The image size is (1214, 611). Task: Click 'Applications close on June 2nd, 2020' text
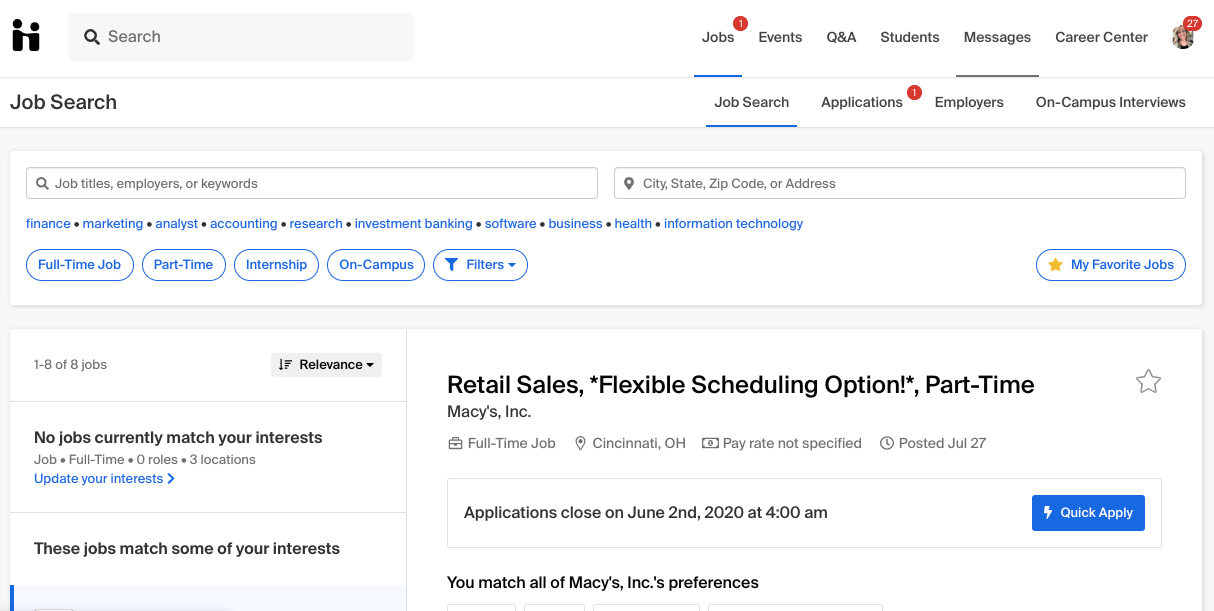pos(646,513)
